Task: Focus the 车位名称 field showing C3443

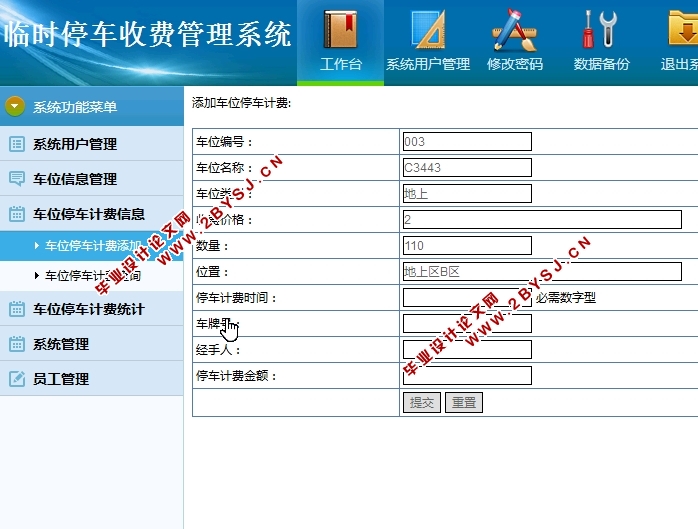Action: pyautogui.click(x=467, y=167)
